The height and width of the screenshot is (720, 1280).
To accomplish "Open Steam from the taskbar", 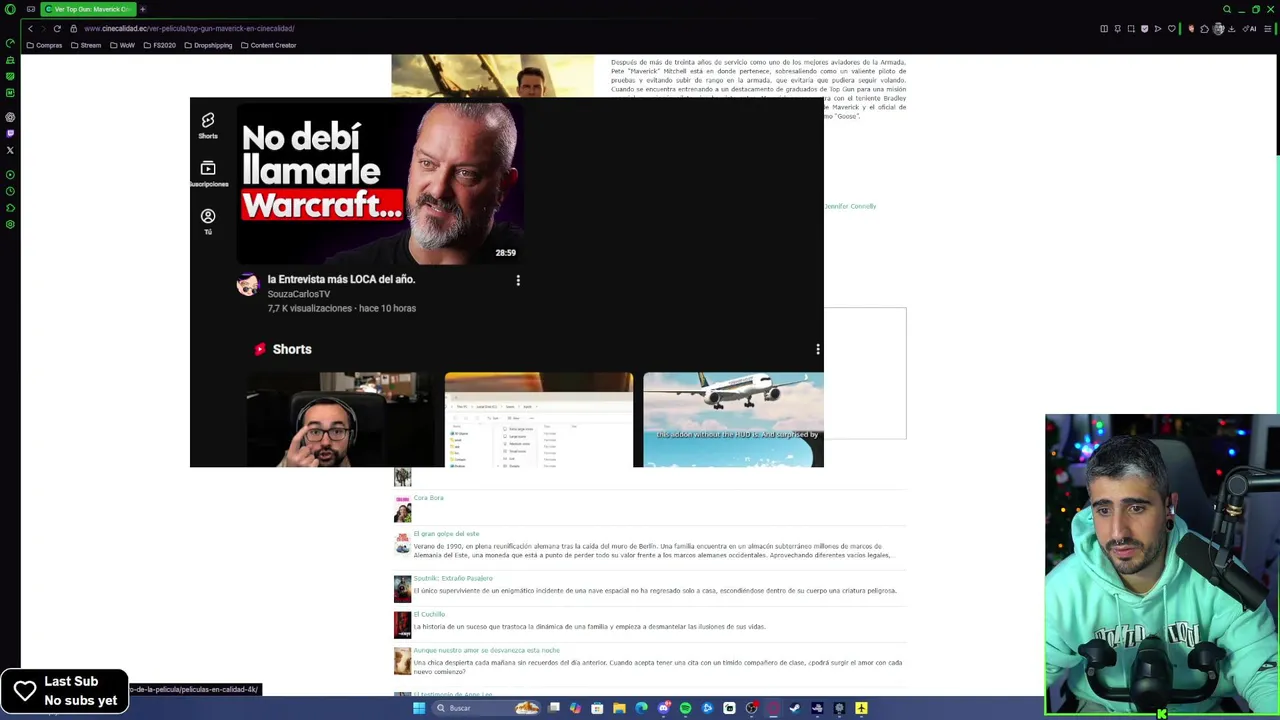I will [x=794, y=708].
